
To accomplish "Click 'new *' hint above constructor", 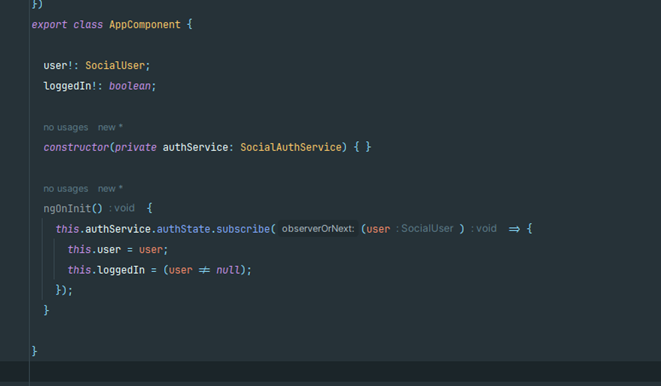I will (110, 127).
